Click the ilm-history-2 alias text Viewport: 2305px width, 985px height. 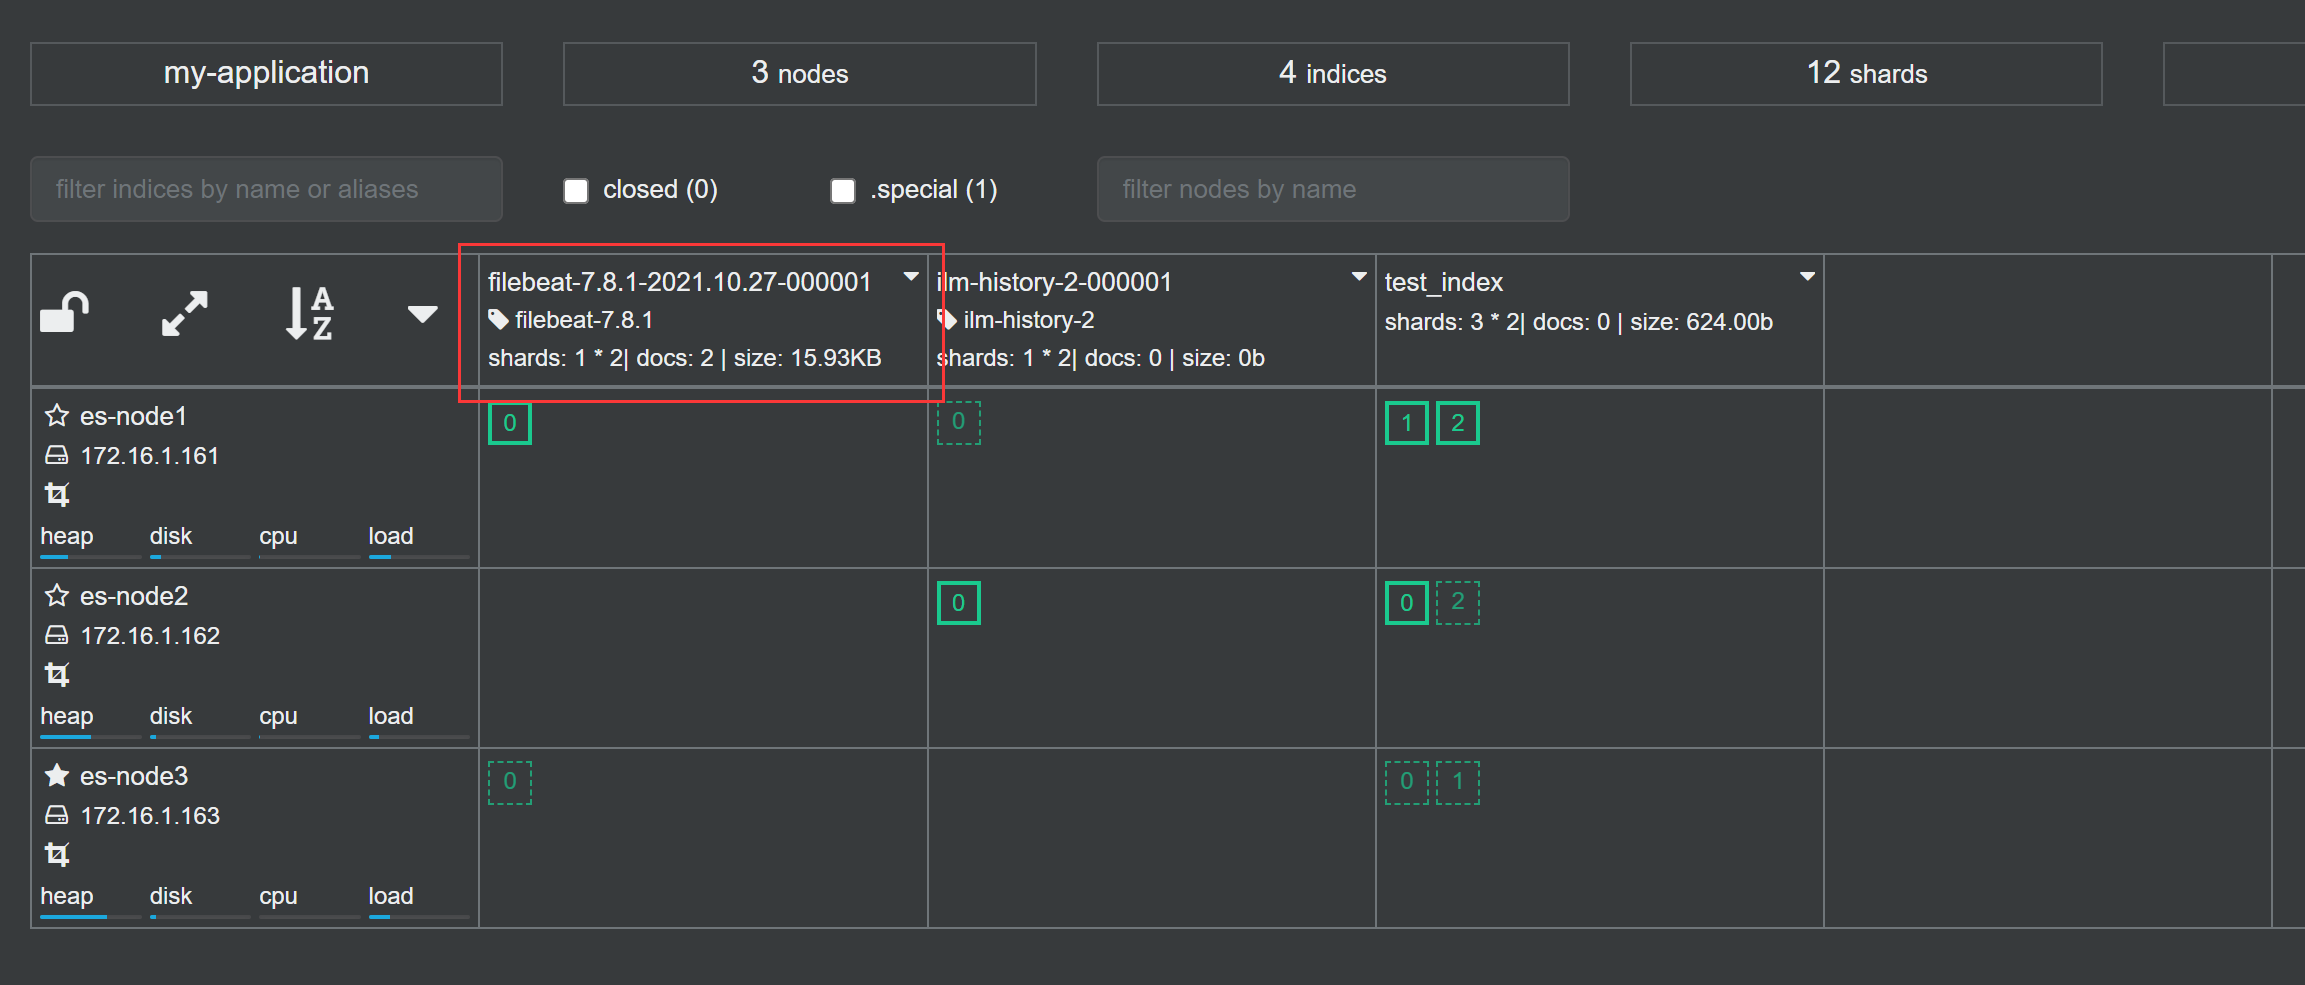coord(1029,320)
